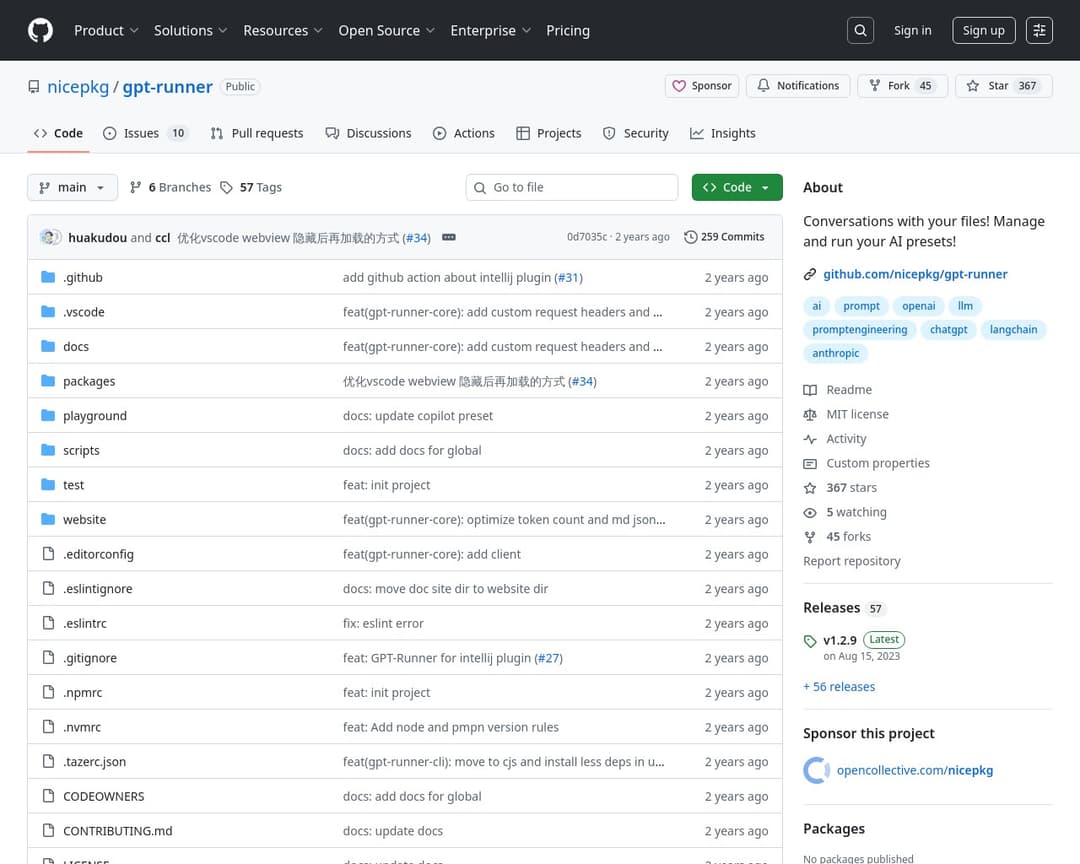Image resolution: width=1080 pixels, height=864 pixels.
Task: Select the anthropic topic tag
Action: coord(835,353)
